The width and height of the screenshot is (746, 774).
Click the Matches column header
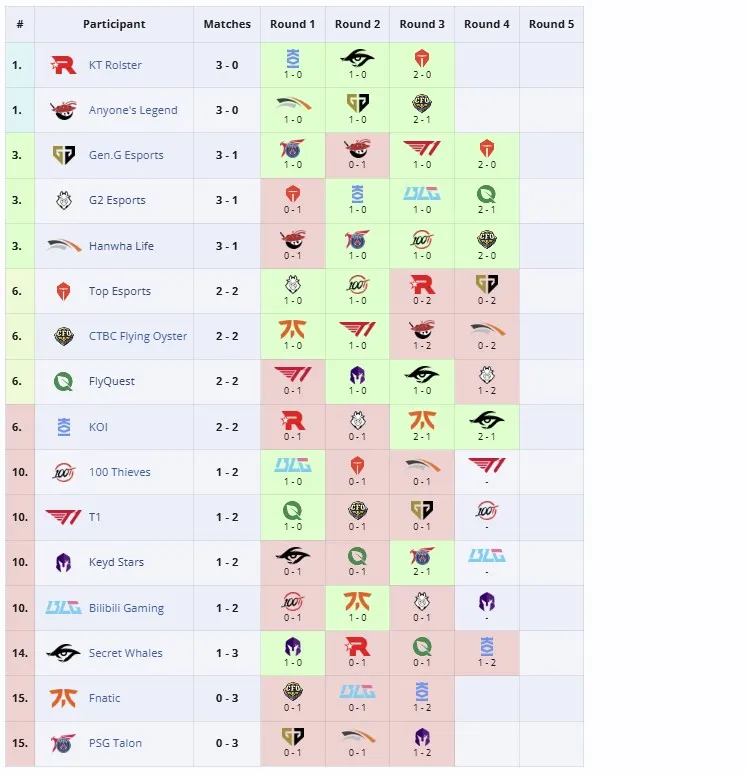tap(227, 24)
